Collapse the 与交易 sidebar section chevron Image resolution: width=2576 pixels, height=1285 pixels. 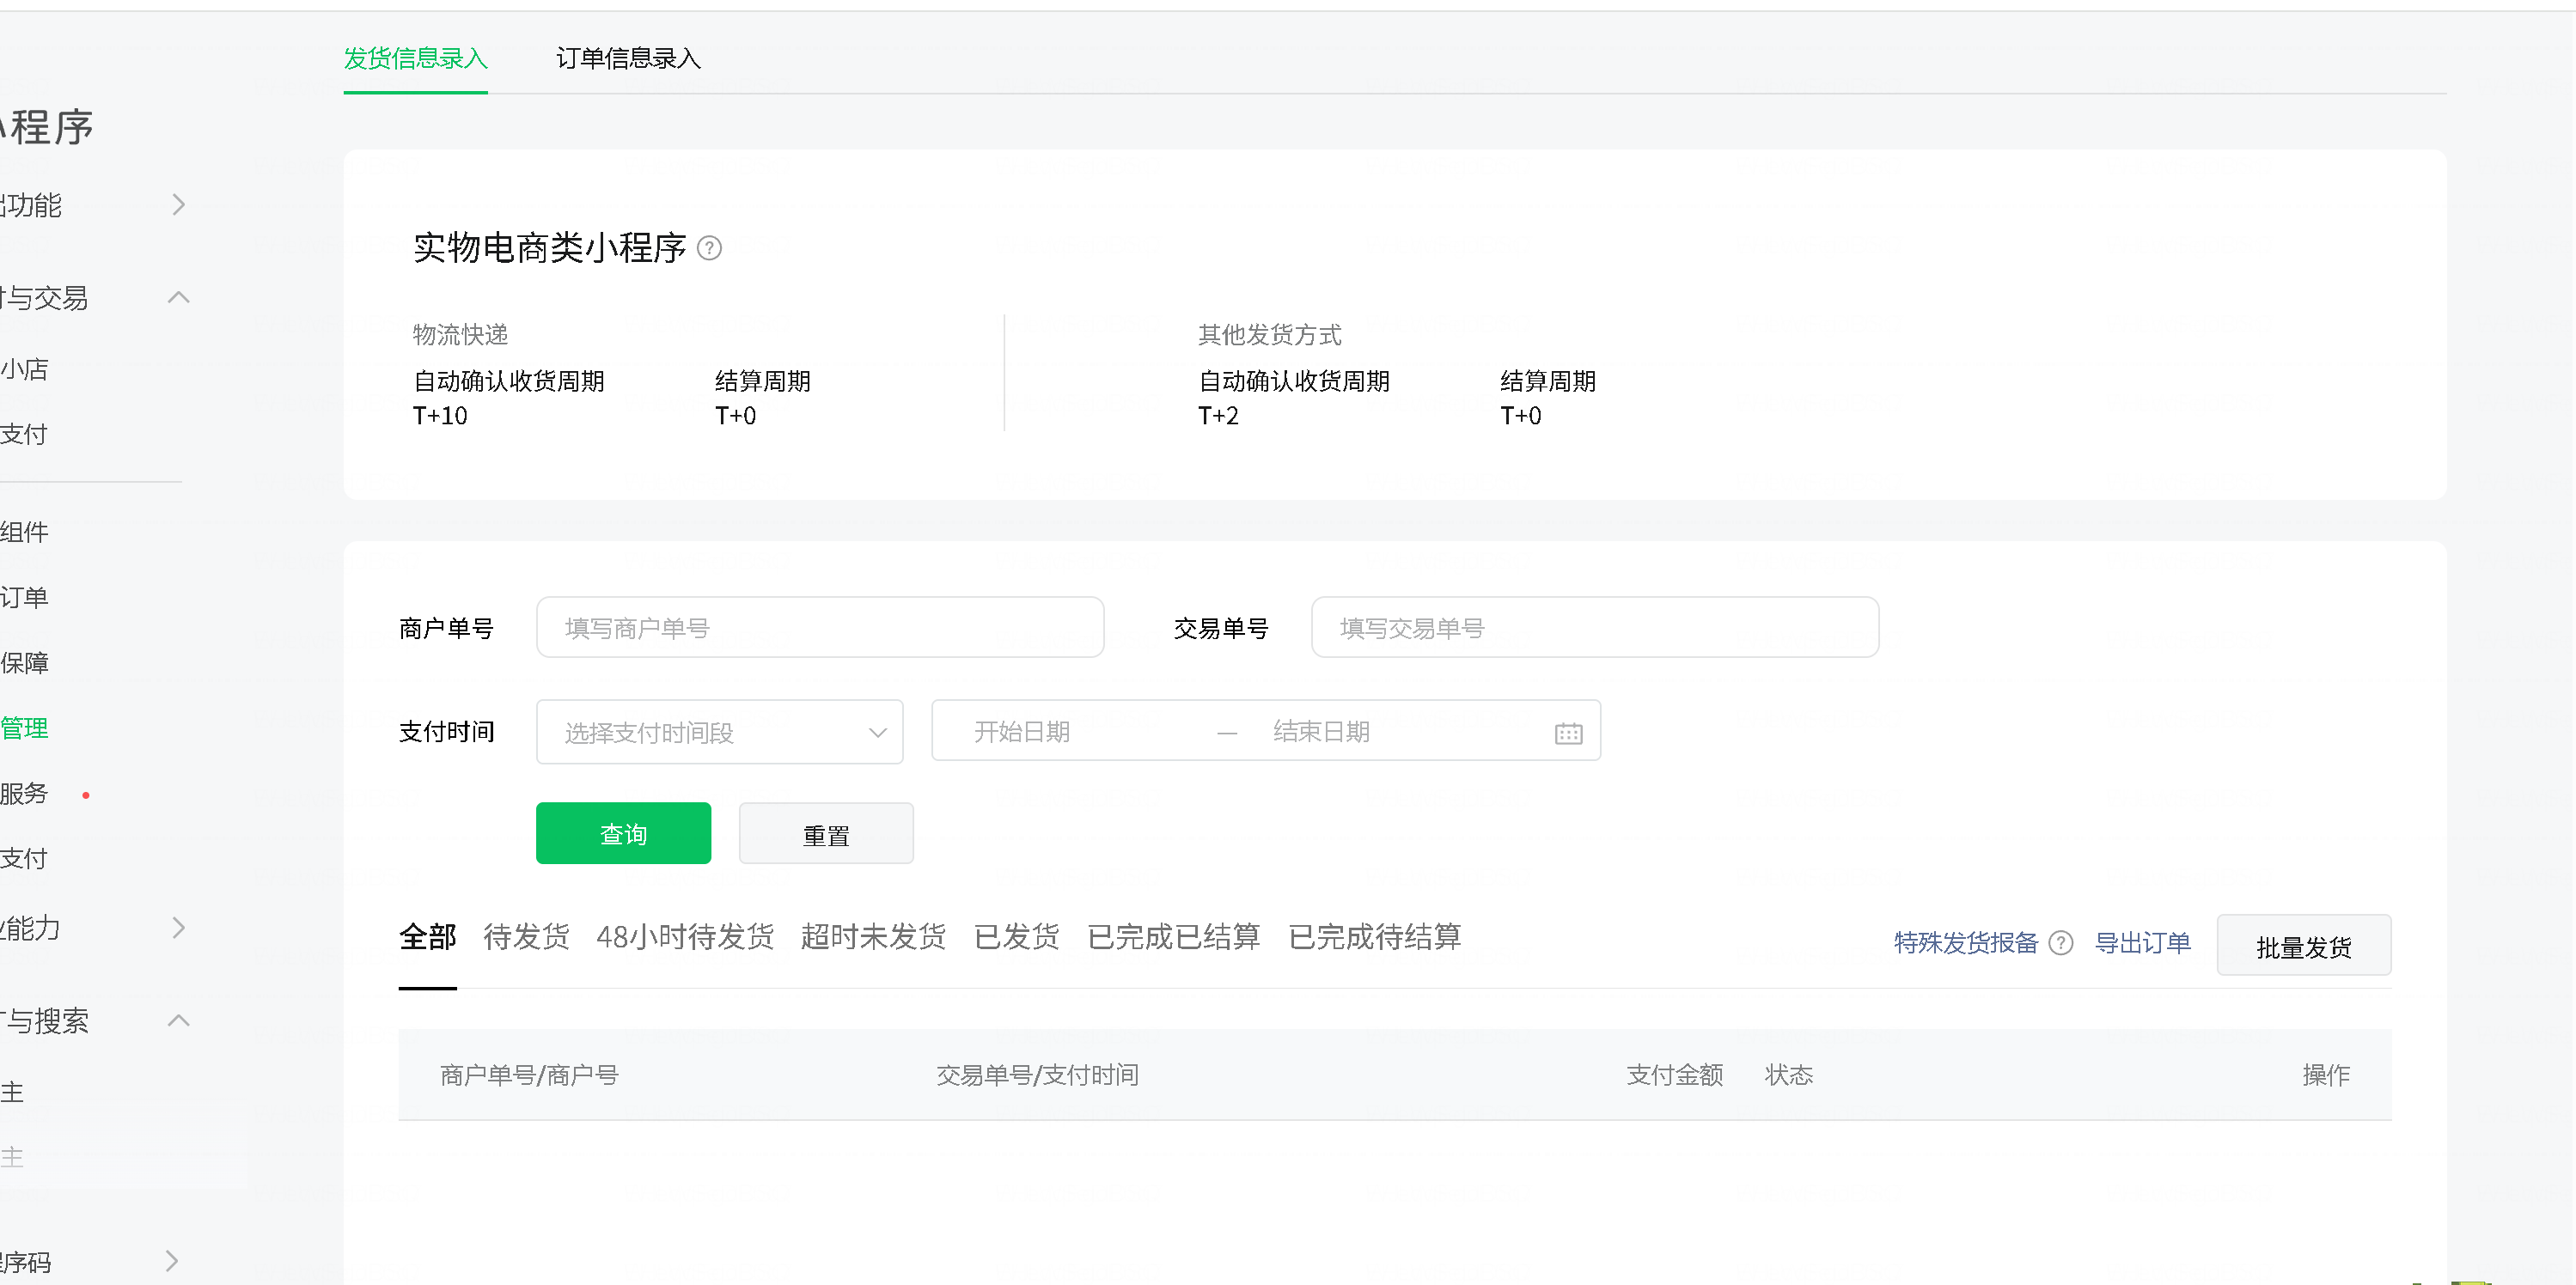coord(178,297)
